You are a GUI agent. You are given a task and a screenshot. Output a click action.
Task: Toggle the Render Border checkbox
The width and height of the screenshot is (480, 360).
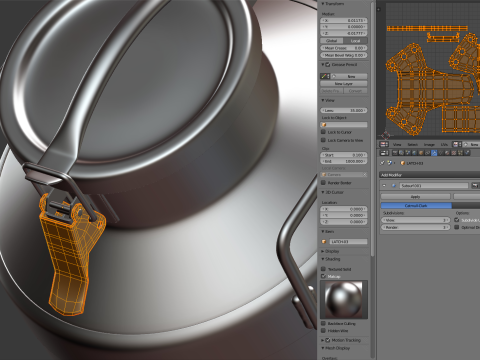pyautogui.click(x=323, y=183)
